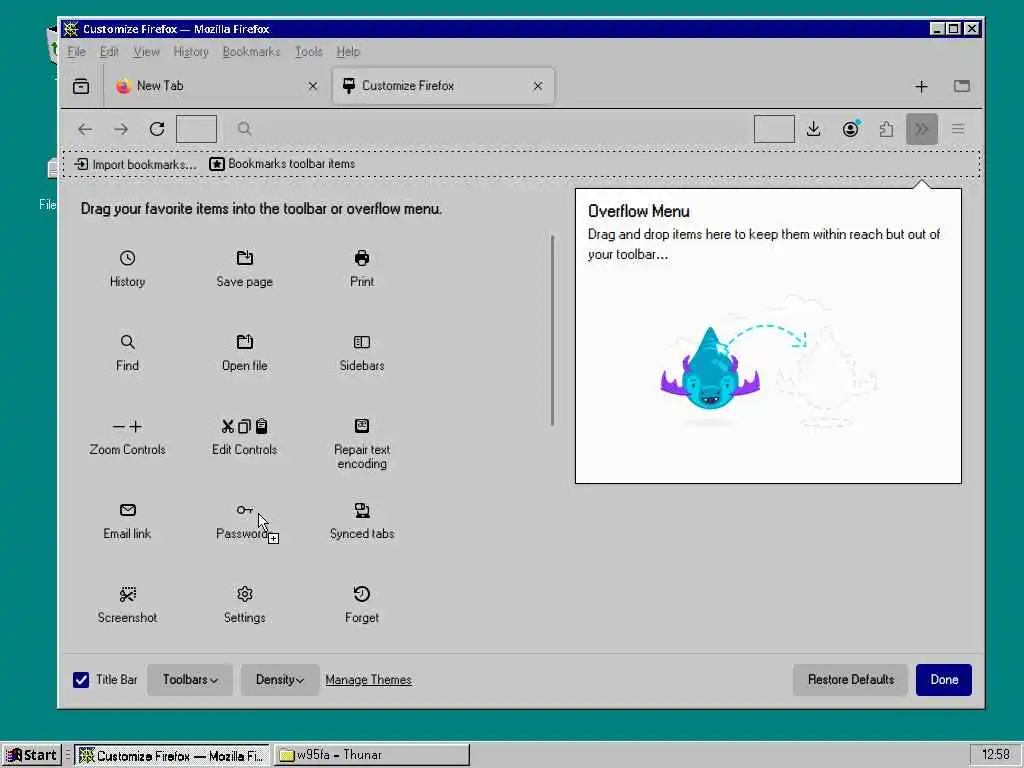Click the Firefox account avatar icon
Image resolution: width=1024 pixels, height=768 pixels.
point(850,129)
